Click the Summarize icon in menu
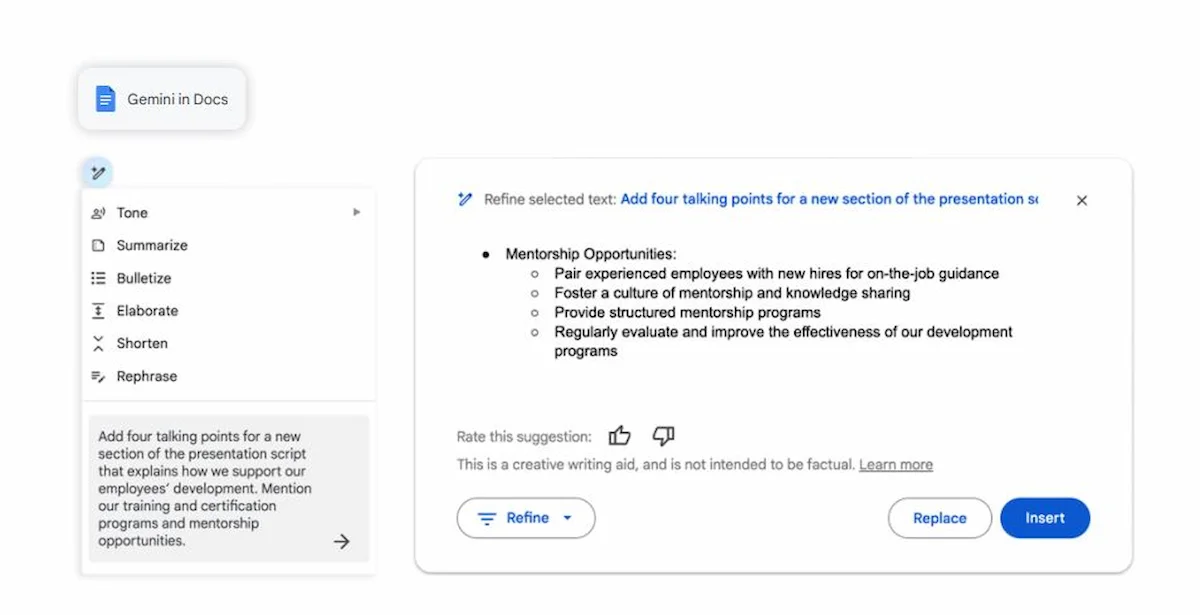This screenshot has height=615, width=1200. point(98,246)
